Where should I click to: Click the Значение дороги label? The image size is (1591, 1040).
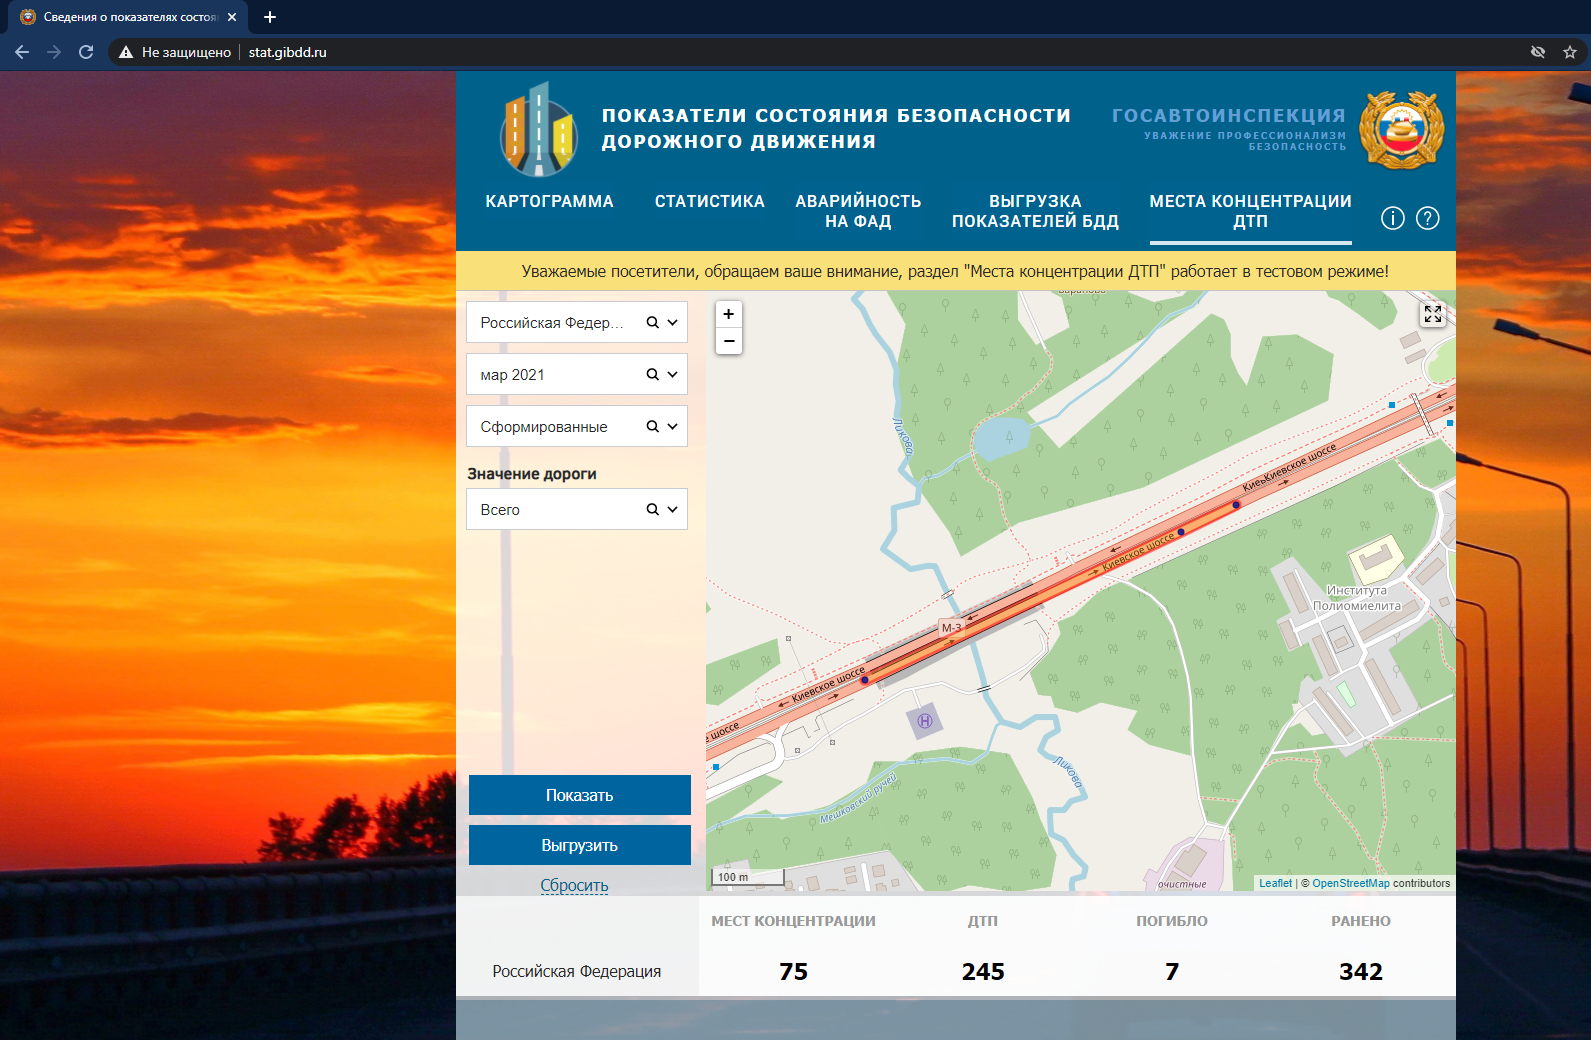(532, 474)
